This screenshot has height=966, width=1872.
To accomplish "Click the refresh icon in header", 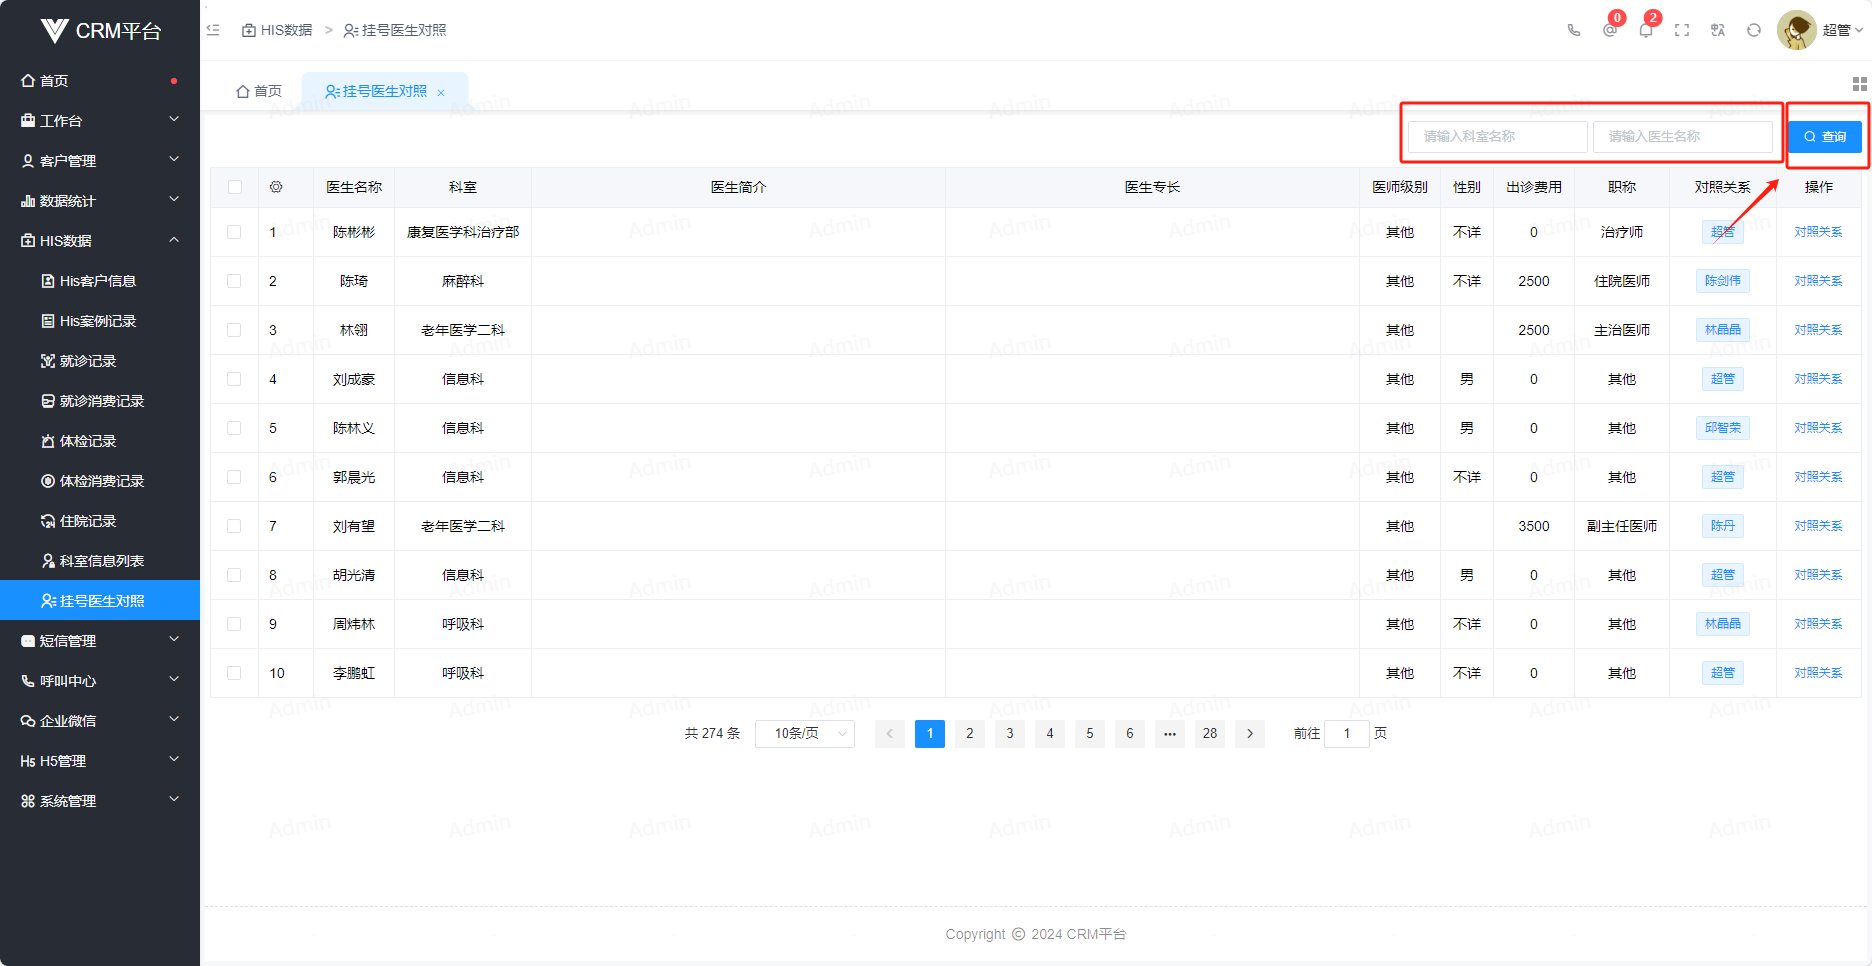I will point(1754,30).
